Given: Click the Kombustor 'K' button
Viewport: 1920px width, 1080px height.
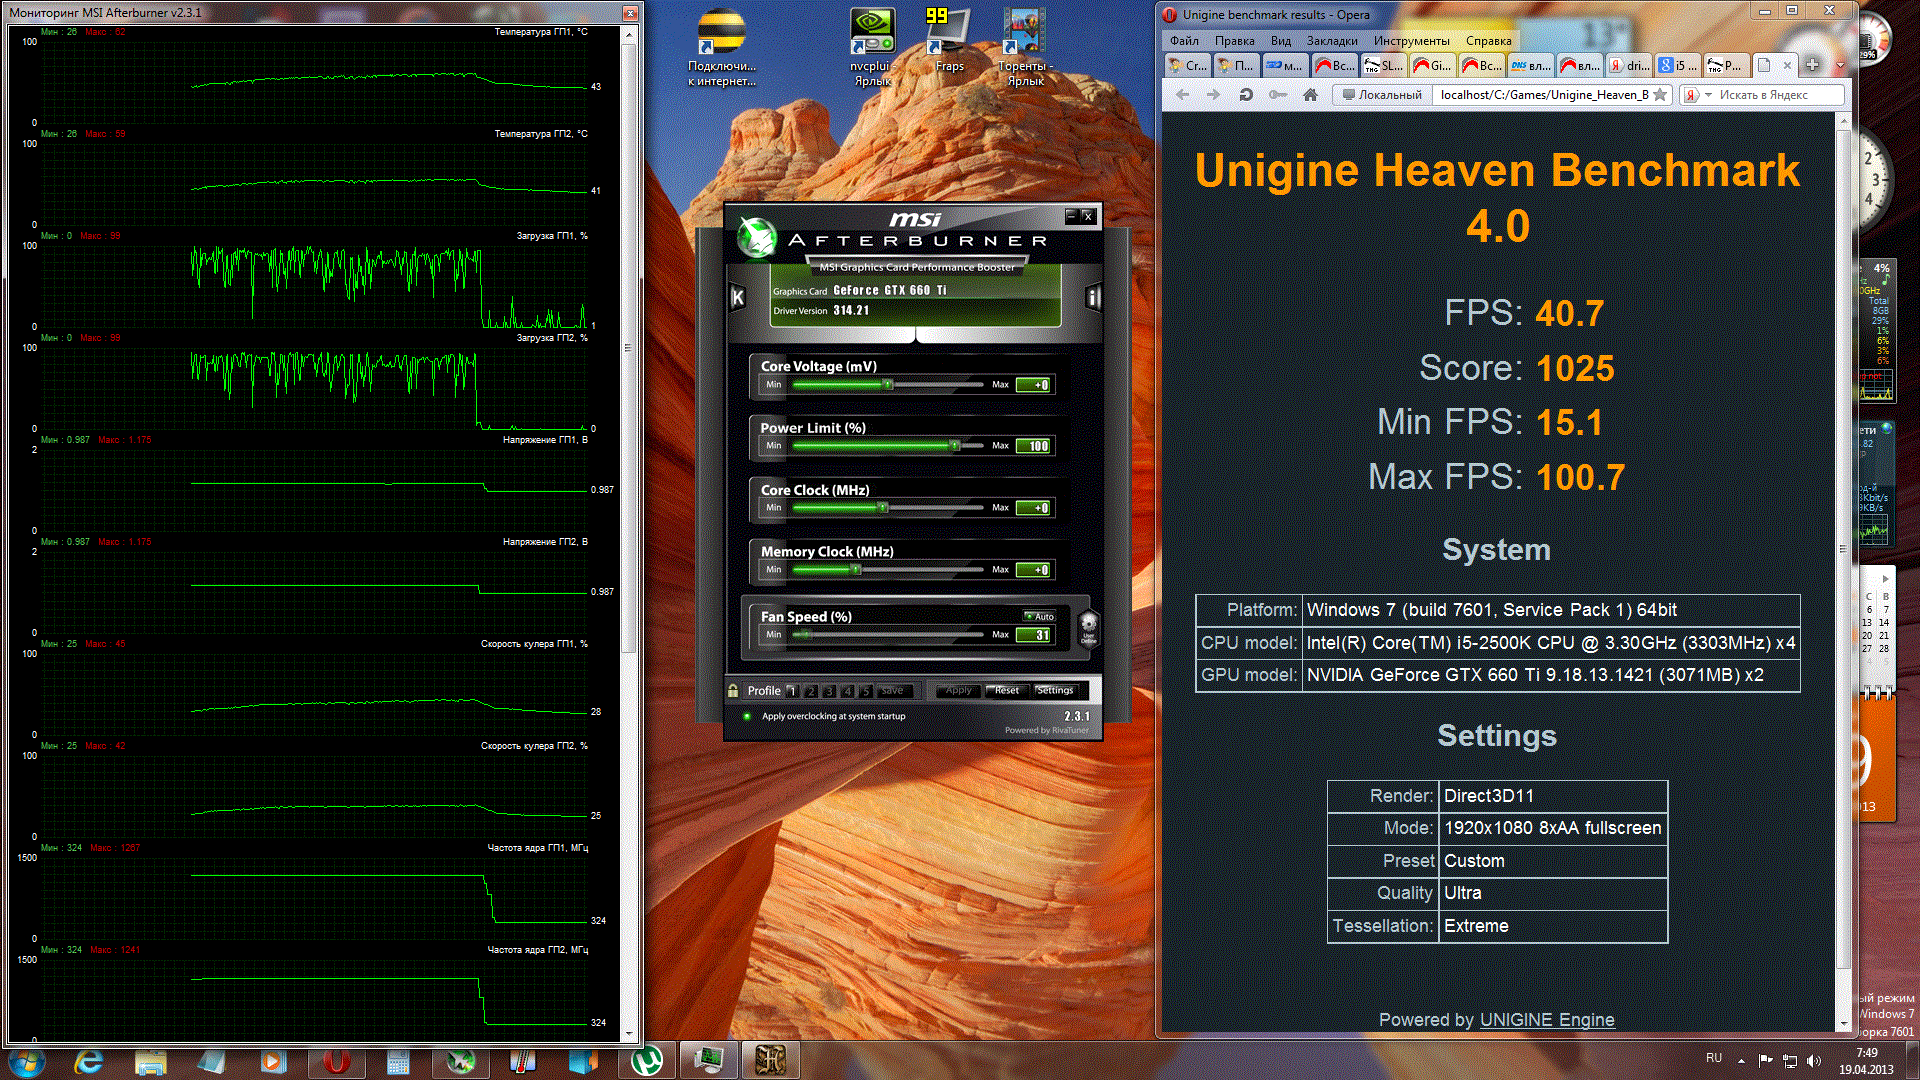Looking at the screenshot, I should click(x=738, y=297).
